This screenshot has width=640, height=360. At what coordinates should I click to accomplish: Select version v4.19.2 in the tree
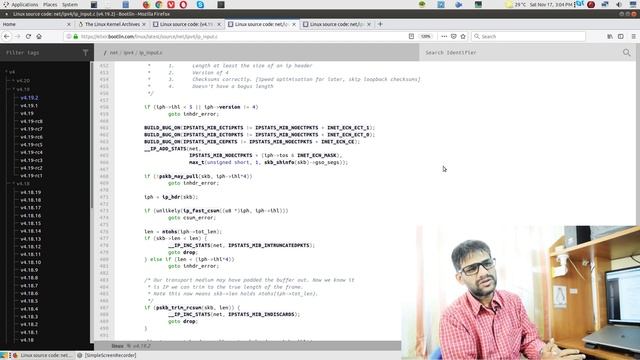tap(29, 98)
